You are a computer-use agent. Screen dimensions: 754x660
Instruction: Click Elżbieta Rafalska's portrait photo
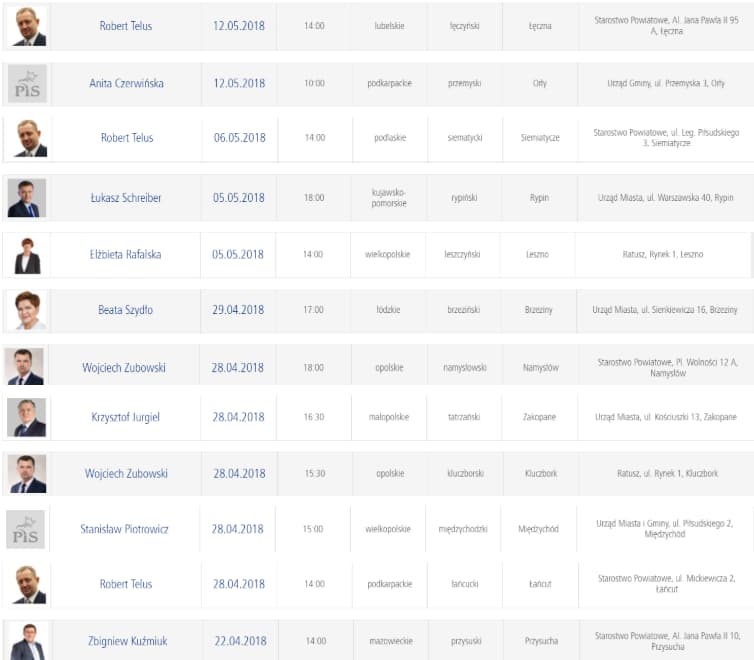point(26,255)
